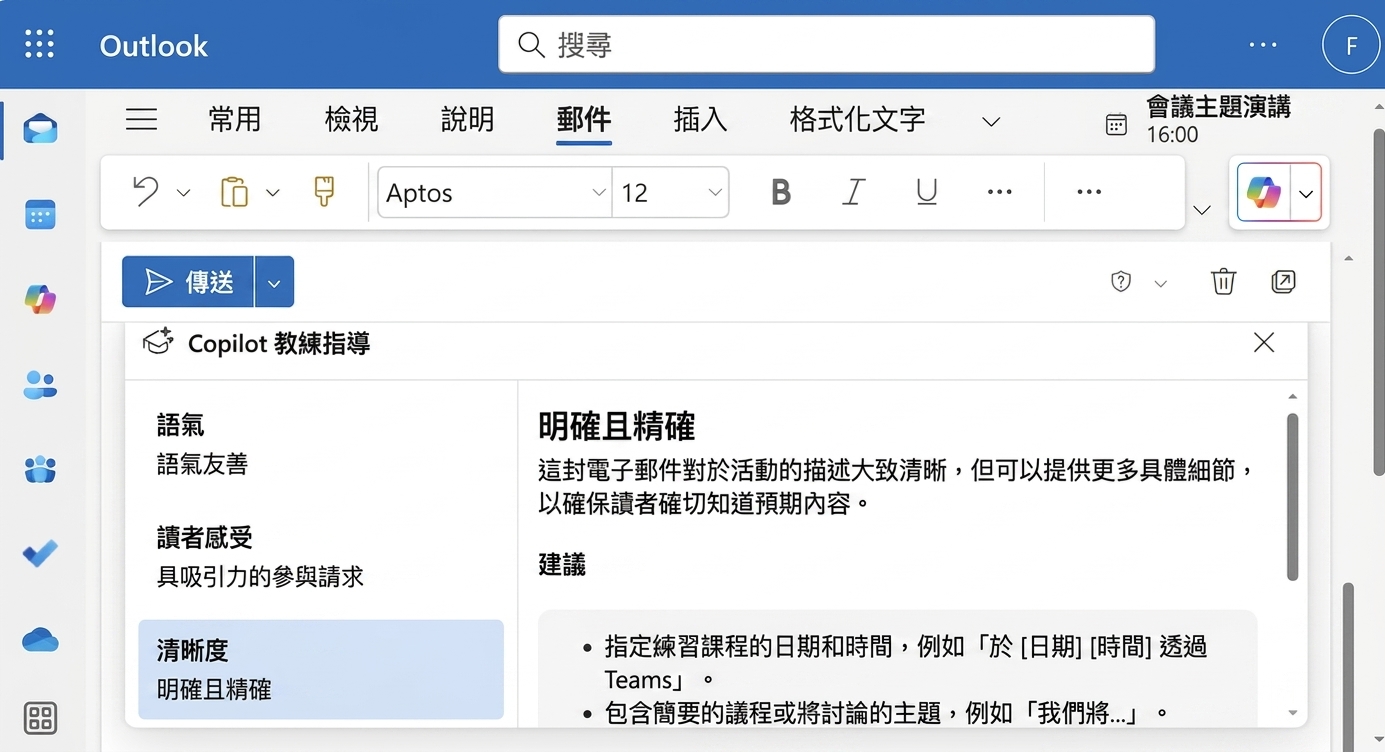Viewport: 1385px width, 752px height.
Task: Switch to the 說明 tab
Action: coord(467,120)
